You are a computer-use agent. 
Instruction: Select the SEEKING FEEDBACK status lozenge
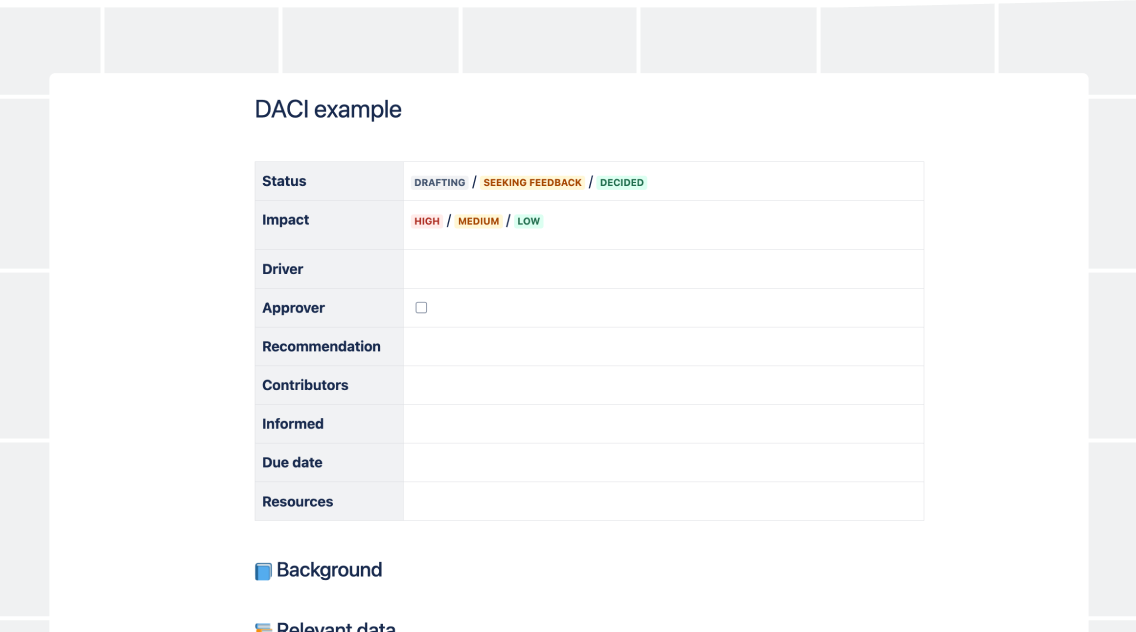point(532,183)
